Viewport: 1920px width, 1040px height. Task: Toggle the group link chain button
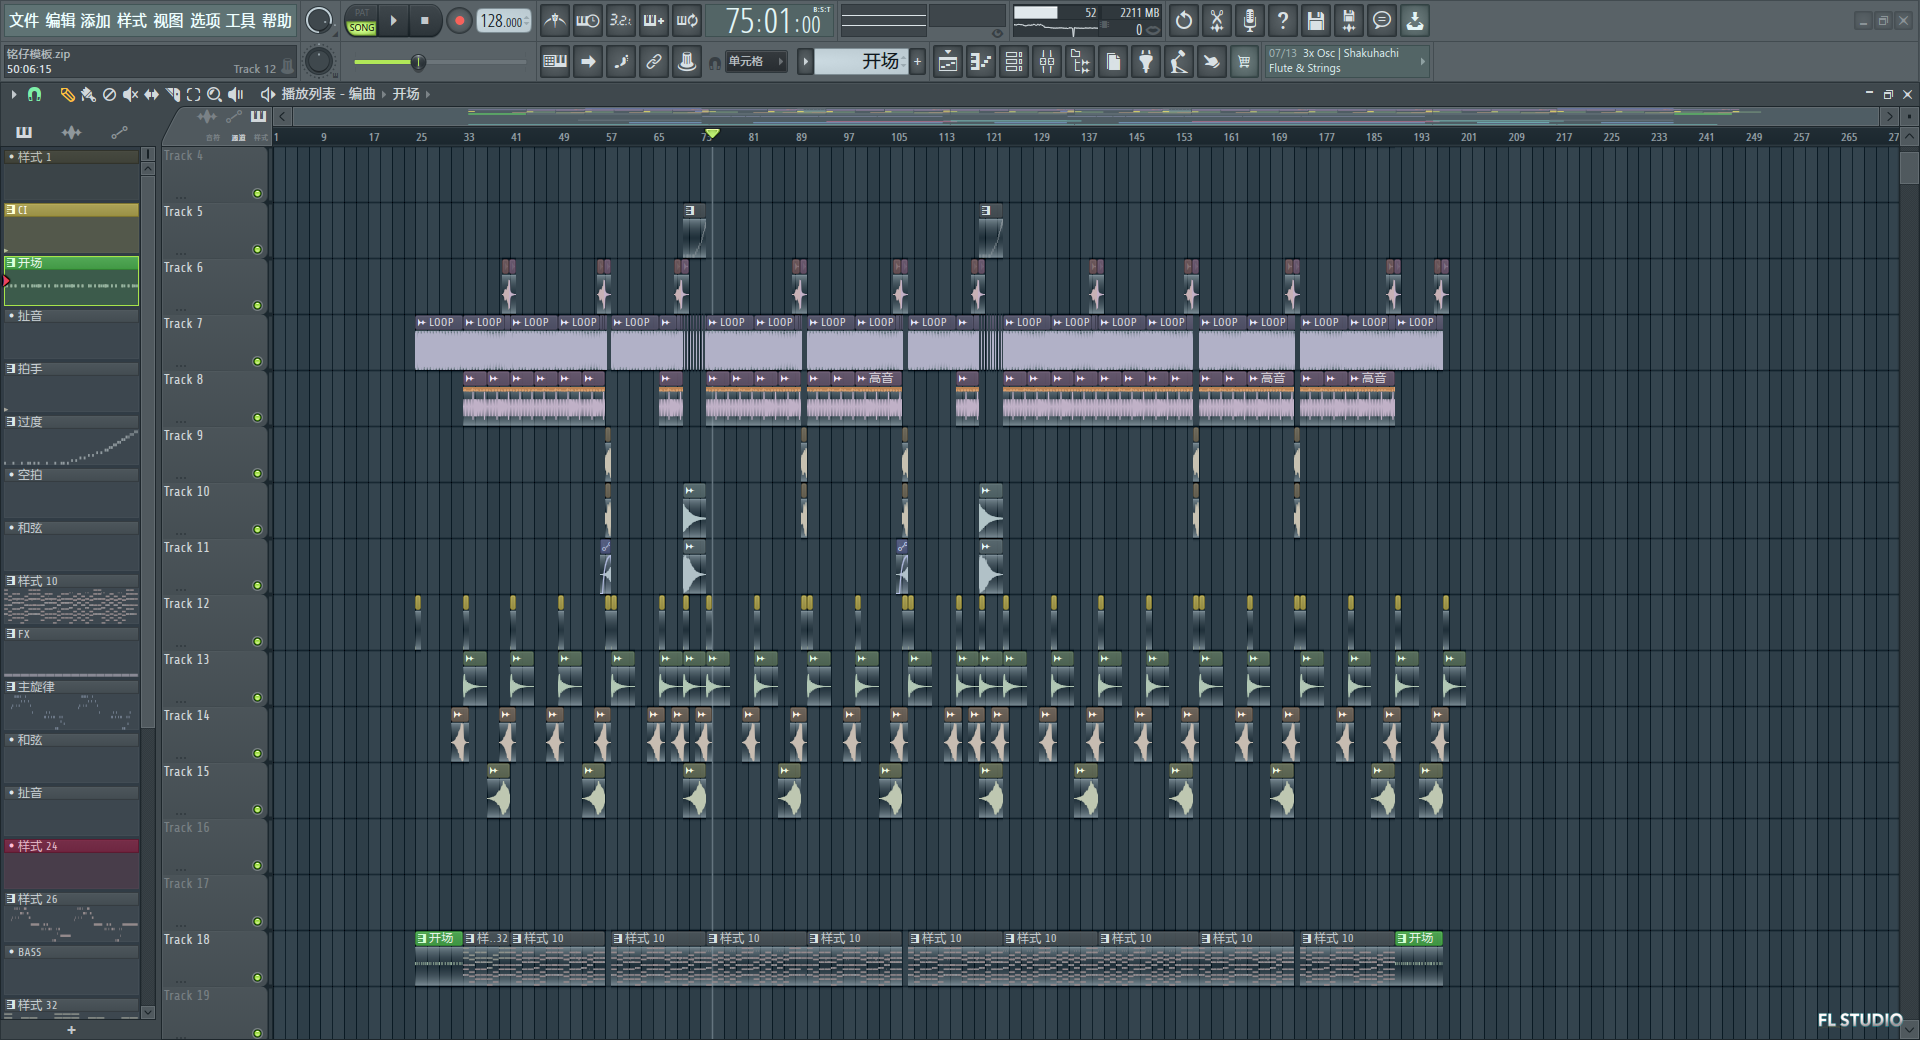[x=654, y=62]
